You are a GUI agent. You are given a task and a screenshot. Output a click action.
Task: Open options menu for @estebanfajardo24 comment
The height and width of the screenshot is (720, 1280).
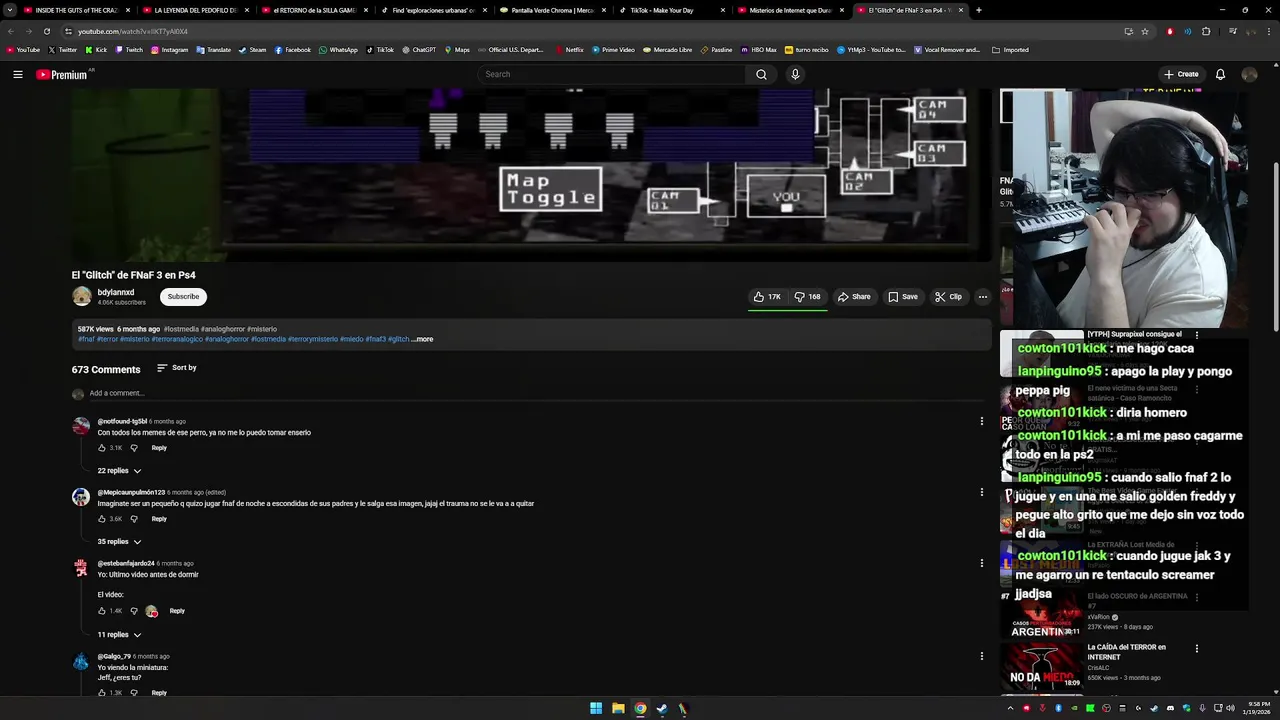(981, 563)
